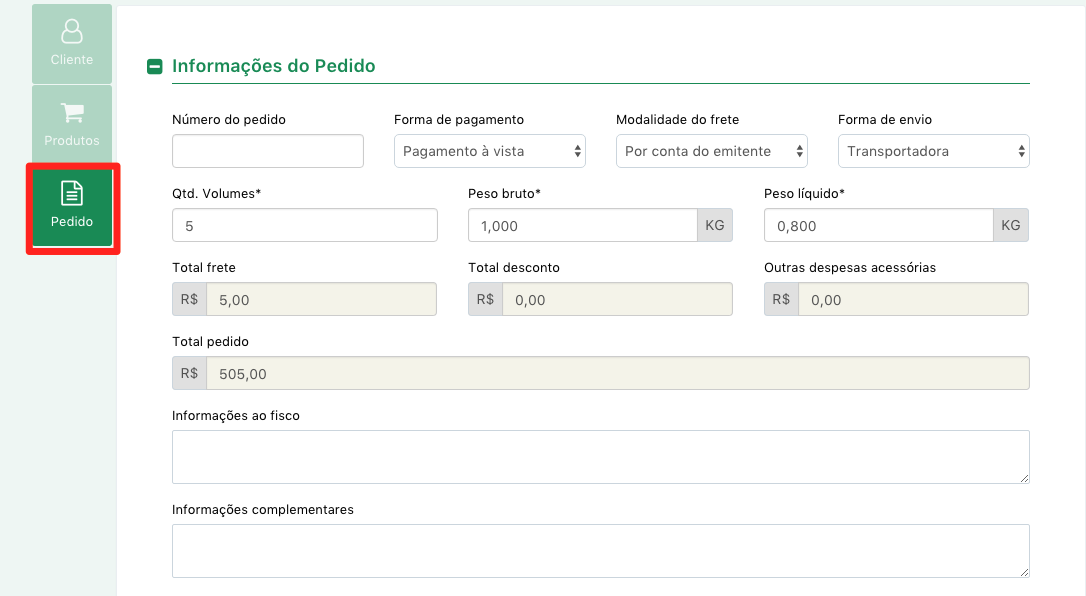Click the Peso líquido input field
The image size is (1086, 596).
878,225
